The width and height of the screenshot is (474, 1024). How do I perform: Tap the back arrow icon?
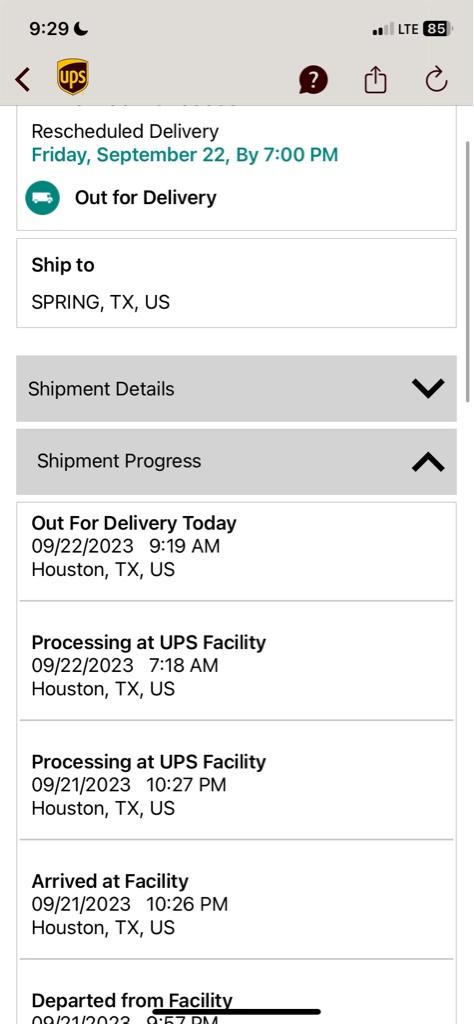point(23,80)
